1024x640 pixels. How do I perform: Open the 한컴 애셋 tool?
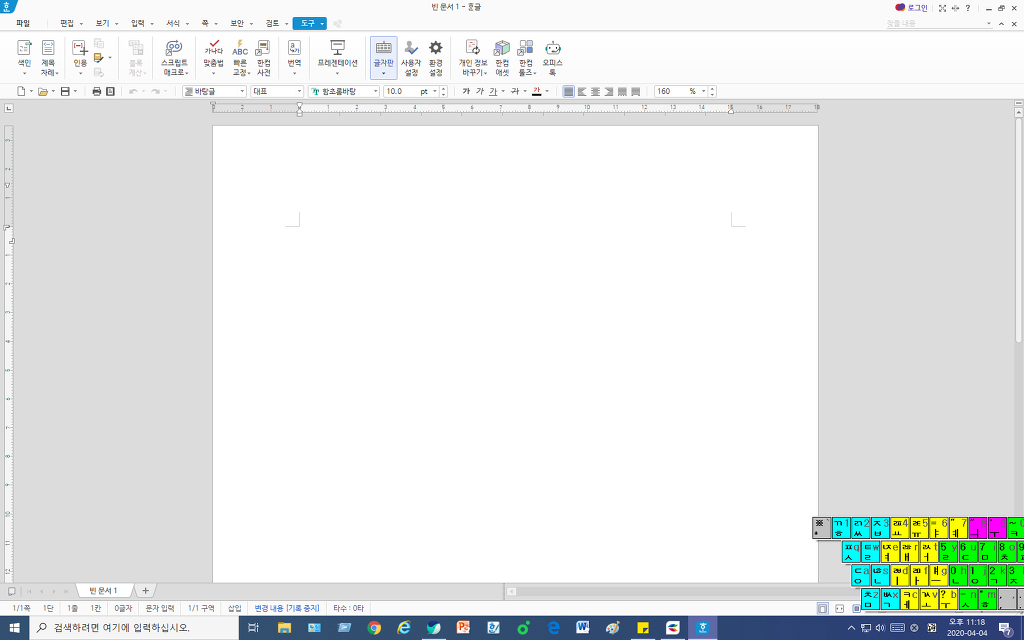[x=502, y=54]
